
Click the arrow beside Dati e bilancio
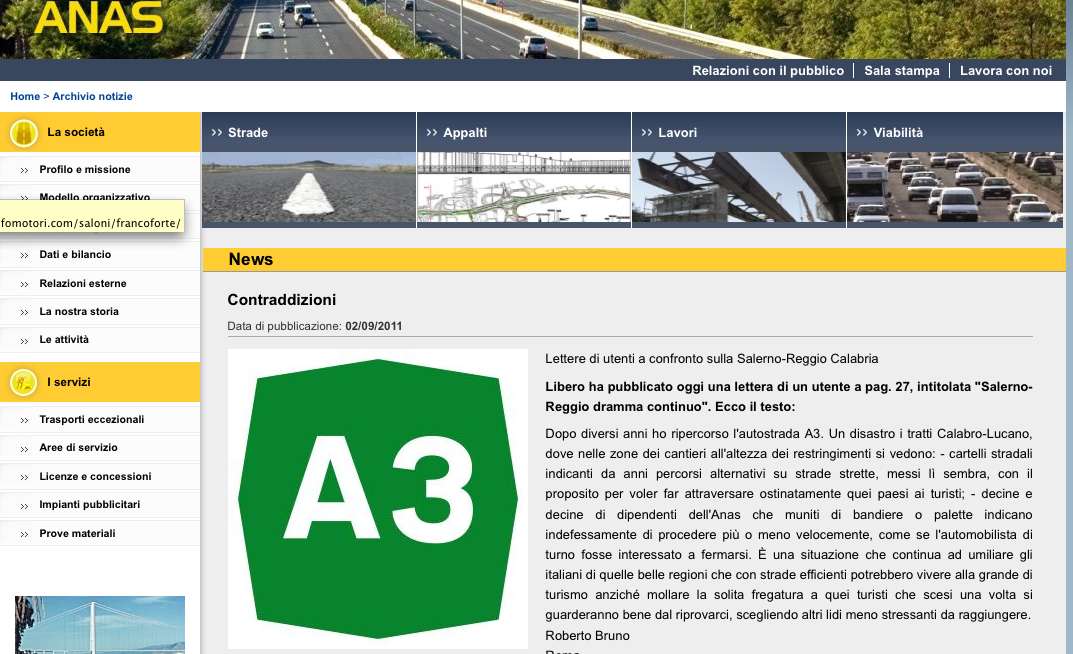tap(25, 255)
